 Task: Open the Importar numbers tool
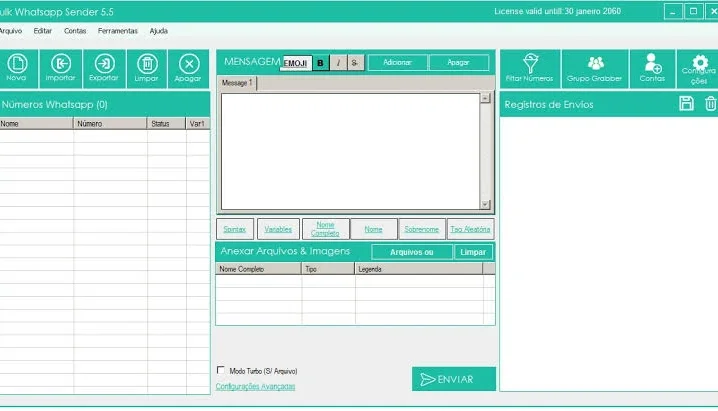pos(60,69)
